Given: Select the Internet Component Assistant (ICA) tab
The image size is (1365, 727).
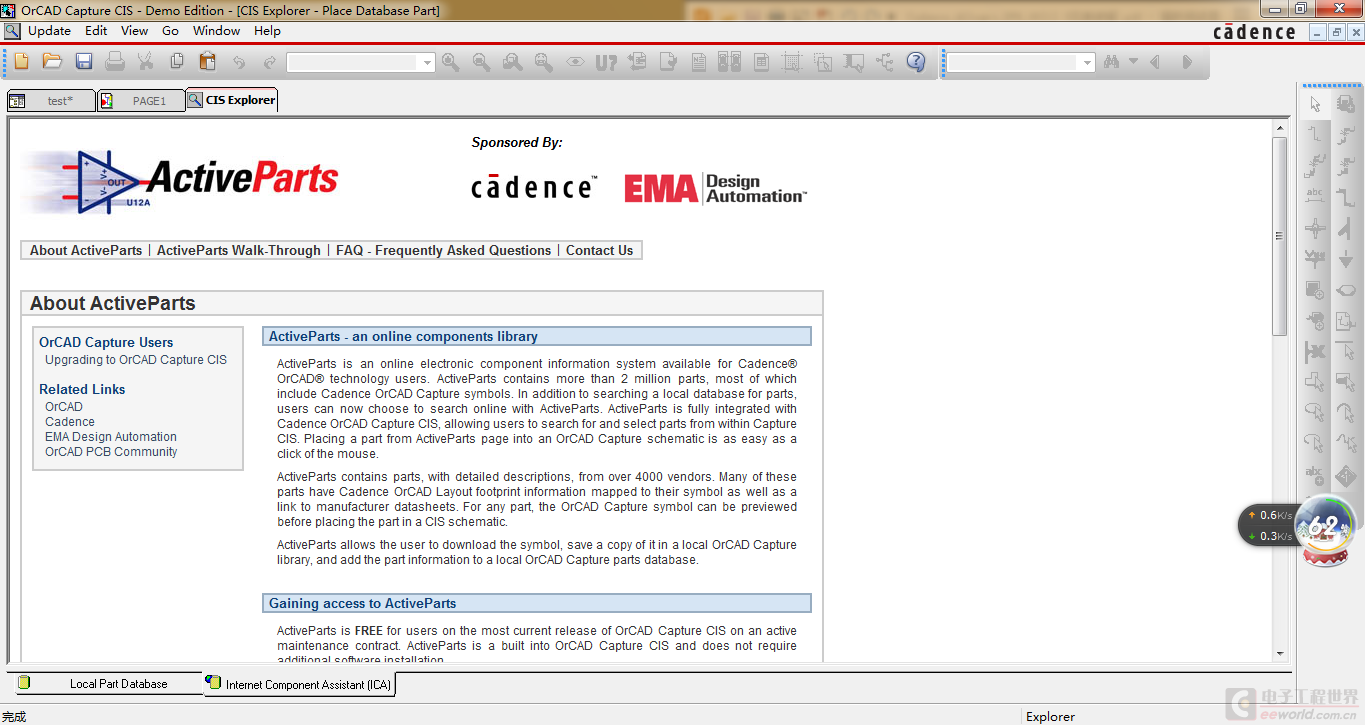Looking at the screenshot, I should pos(299,685).
